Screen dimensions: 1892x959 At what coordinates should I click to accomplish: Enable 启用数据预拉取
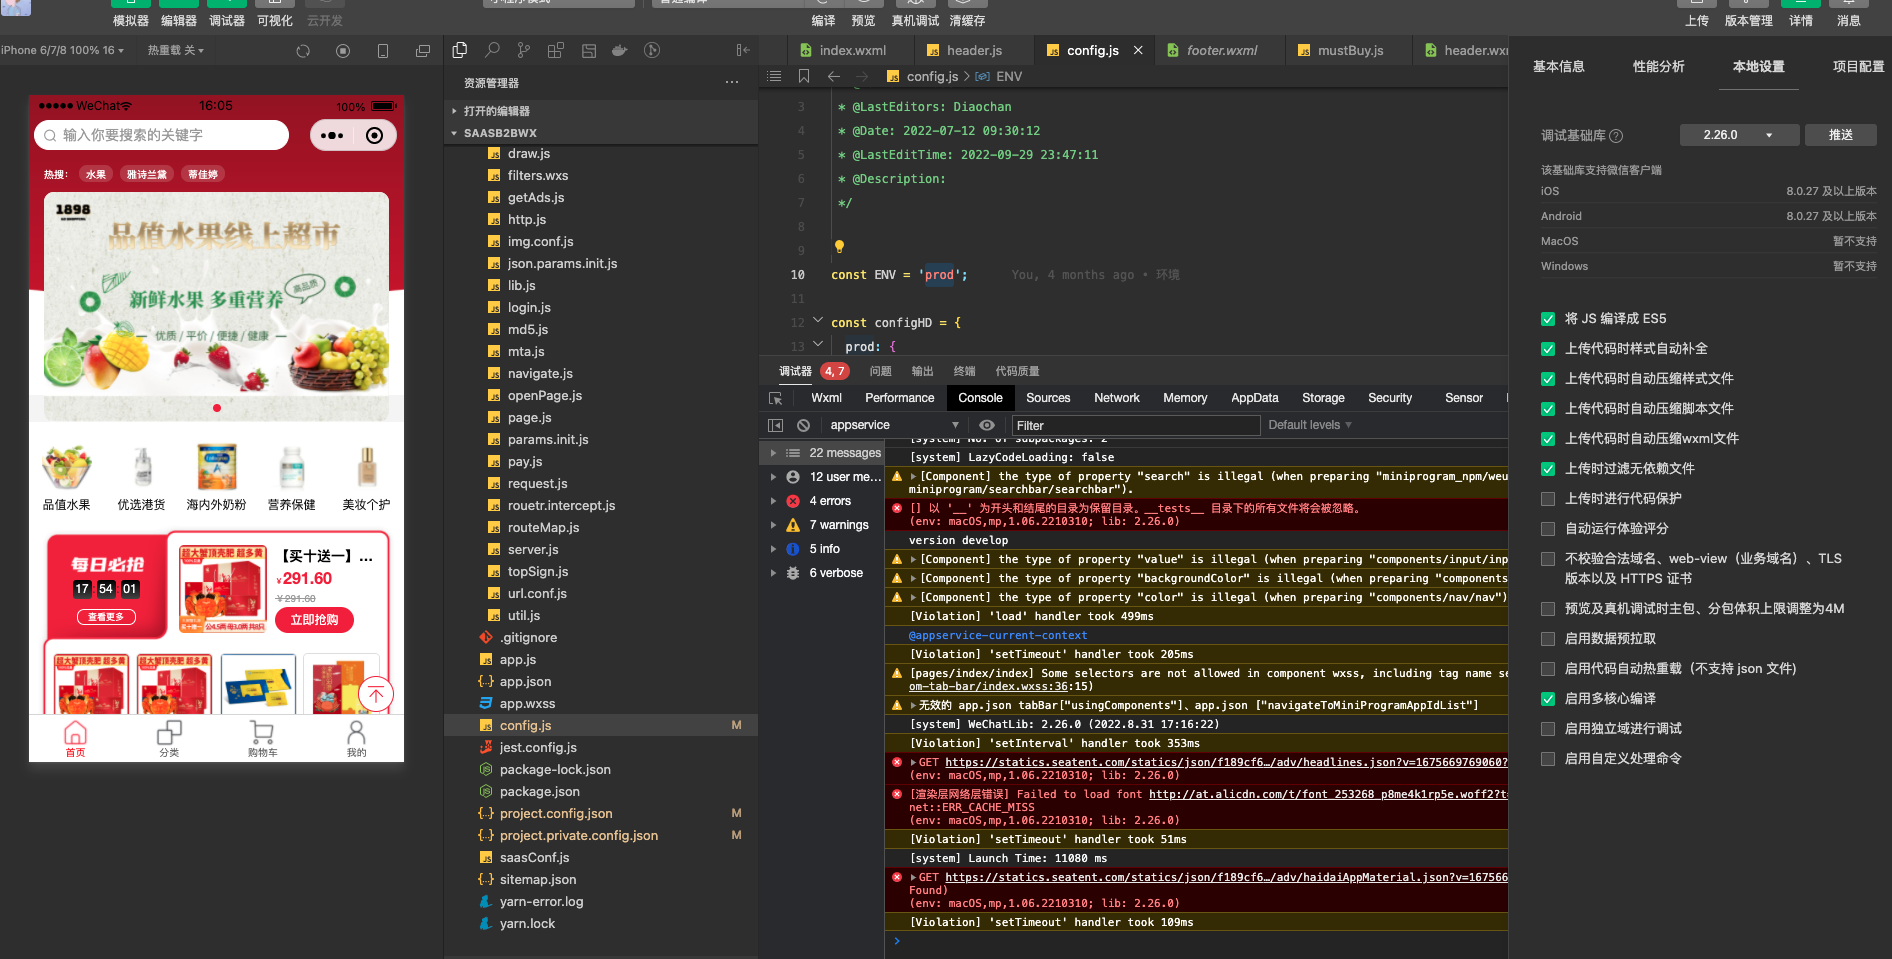click(1548, 639)
